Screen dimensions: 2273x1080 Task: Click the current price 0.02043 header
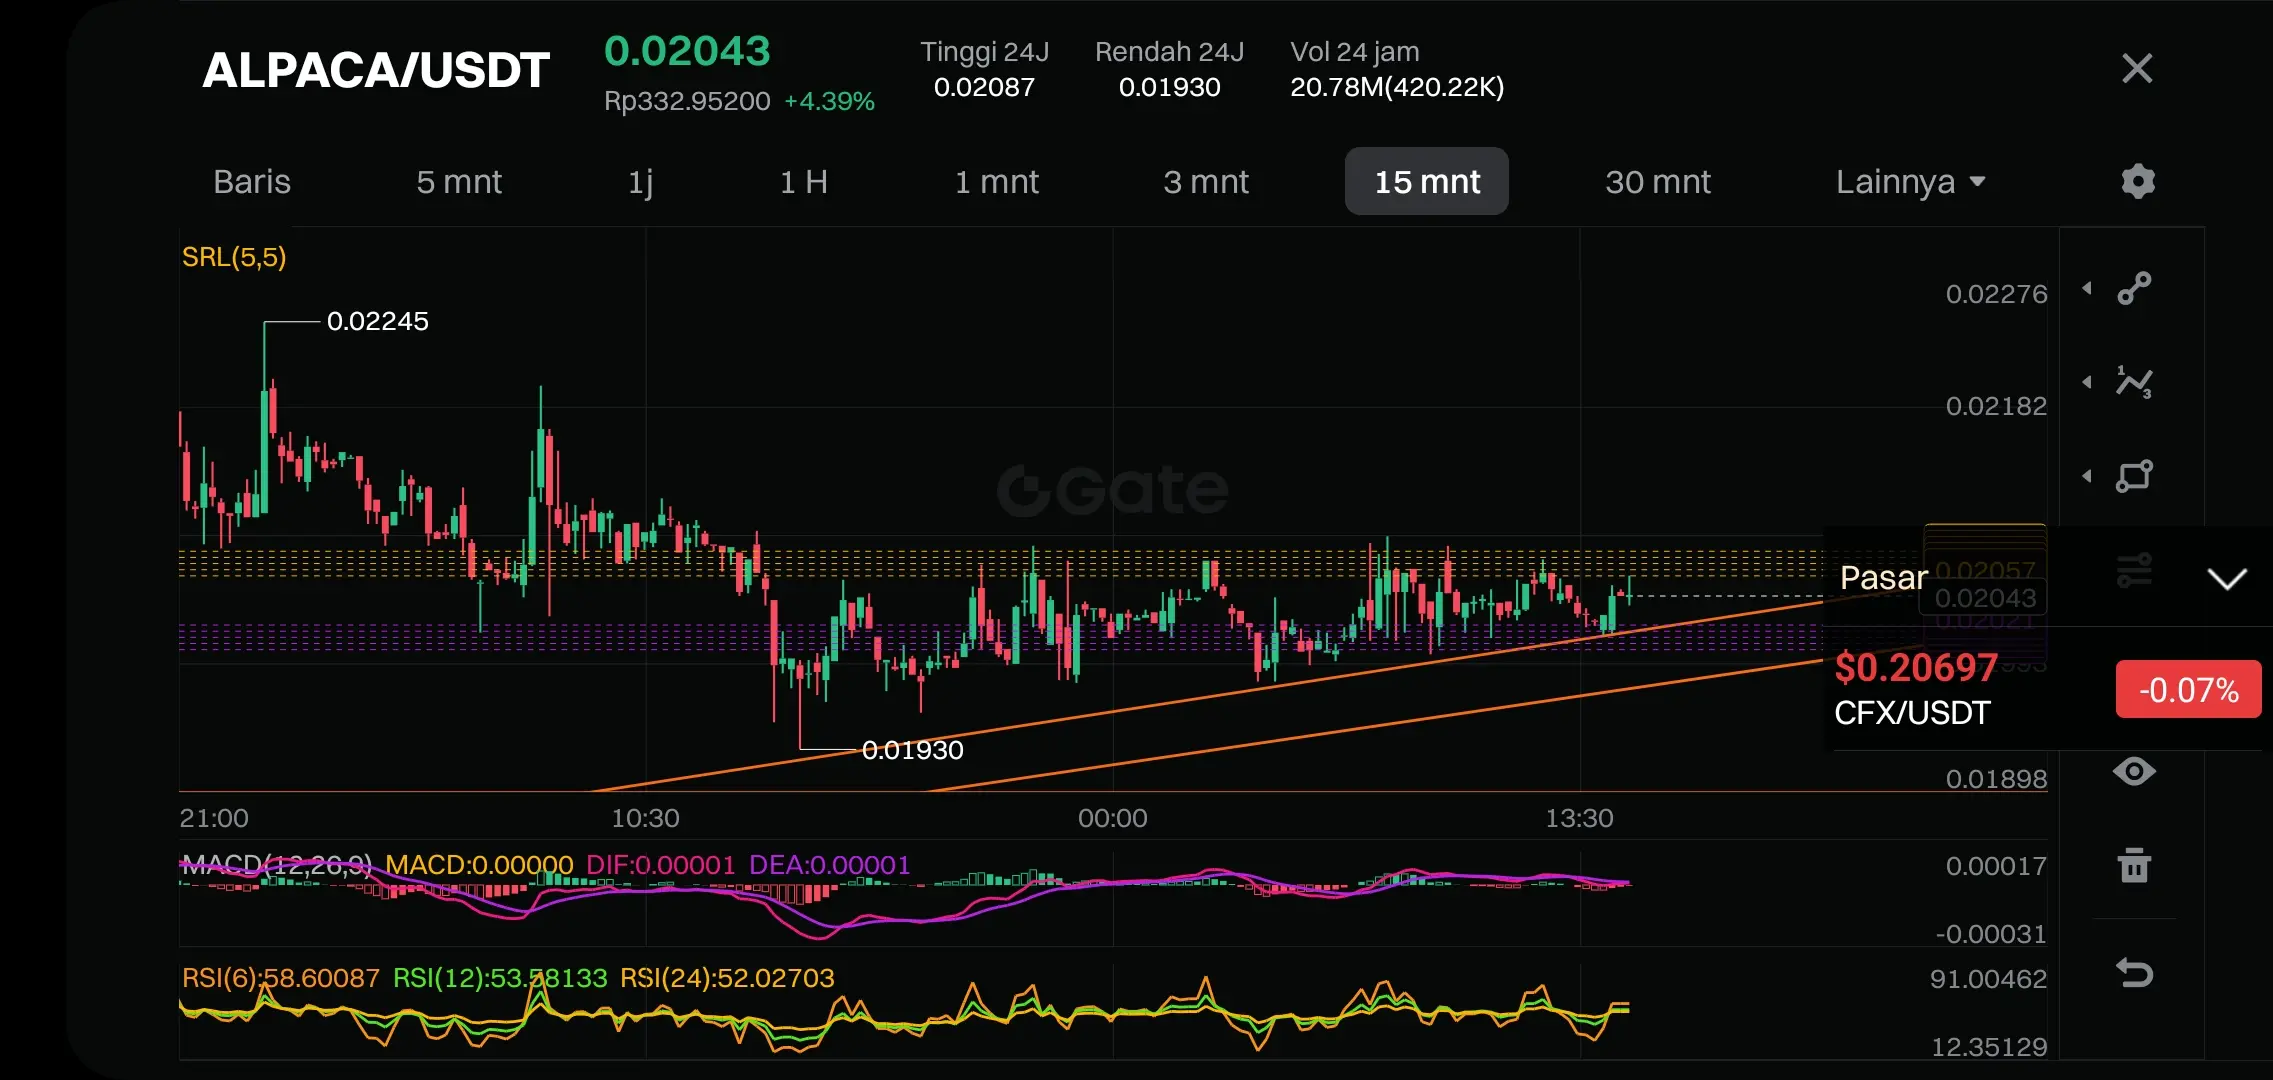[x=687, y=51]
